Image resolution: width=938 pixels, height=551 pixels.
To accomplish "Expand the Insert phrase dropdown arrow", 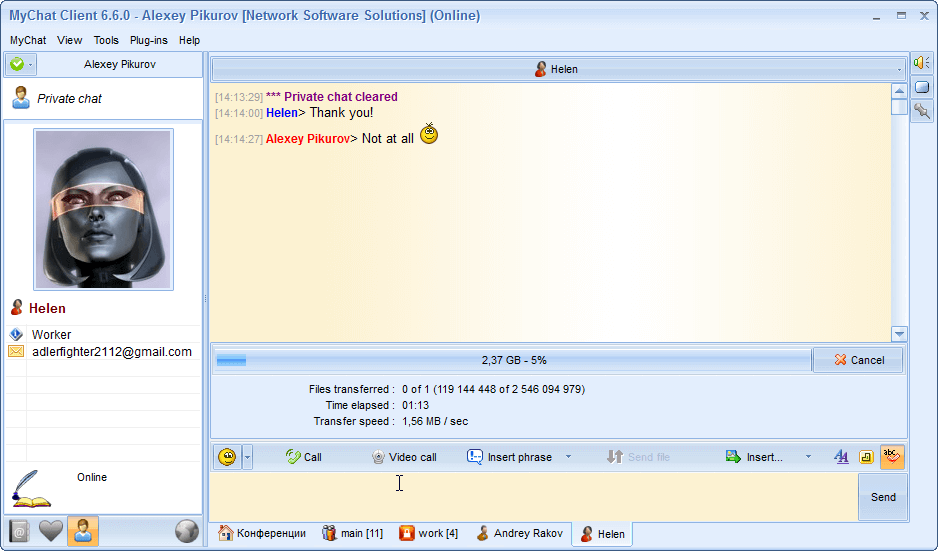I will pyautogui.click(x=568, y=457).
